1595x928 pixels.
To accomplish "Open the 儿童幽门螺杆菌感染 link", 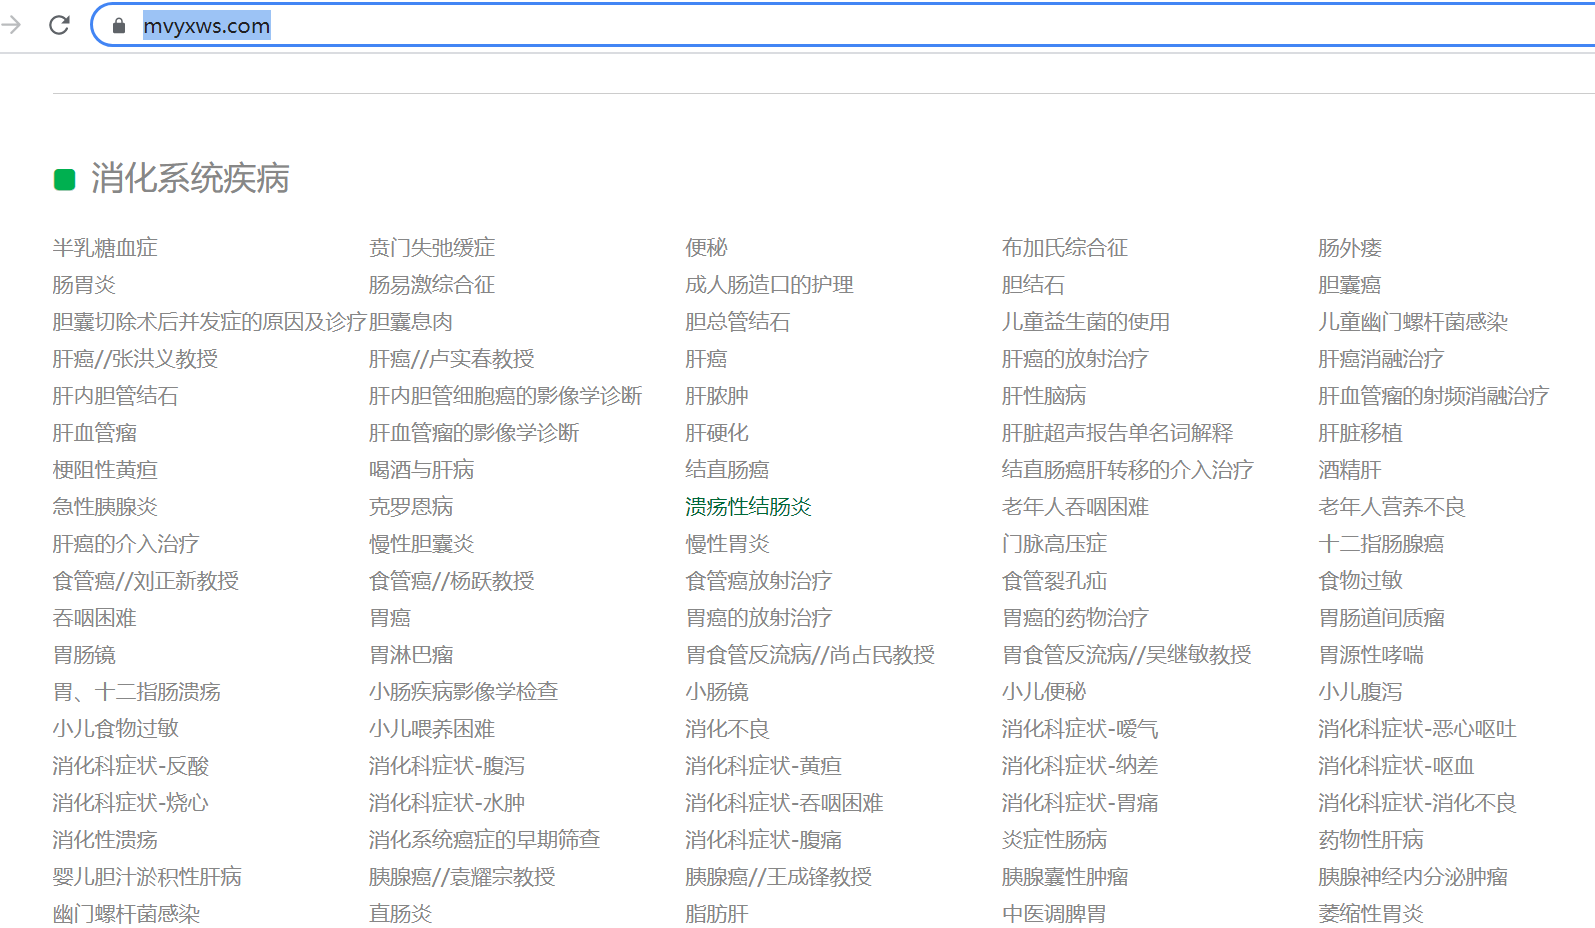I will click(x=1412, y=322).
